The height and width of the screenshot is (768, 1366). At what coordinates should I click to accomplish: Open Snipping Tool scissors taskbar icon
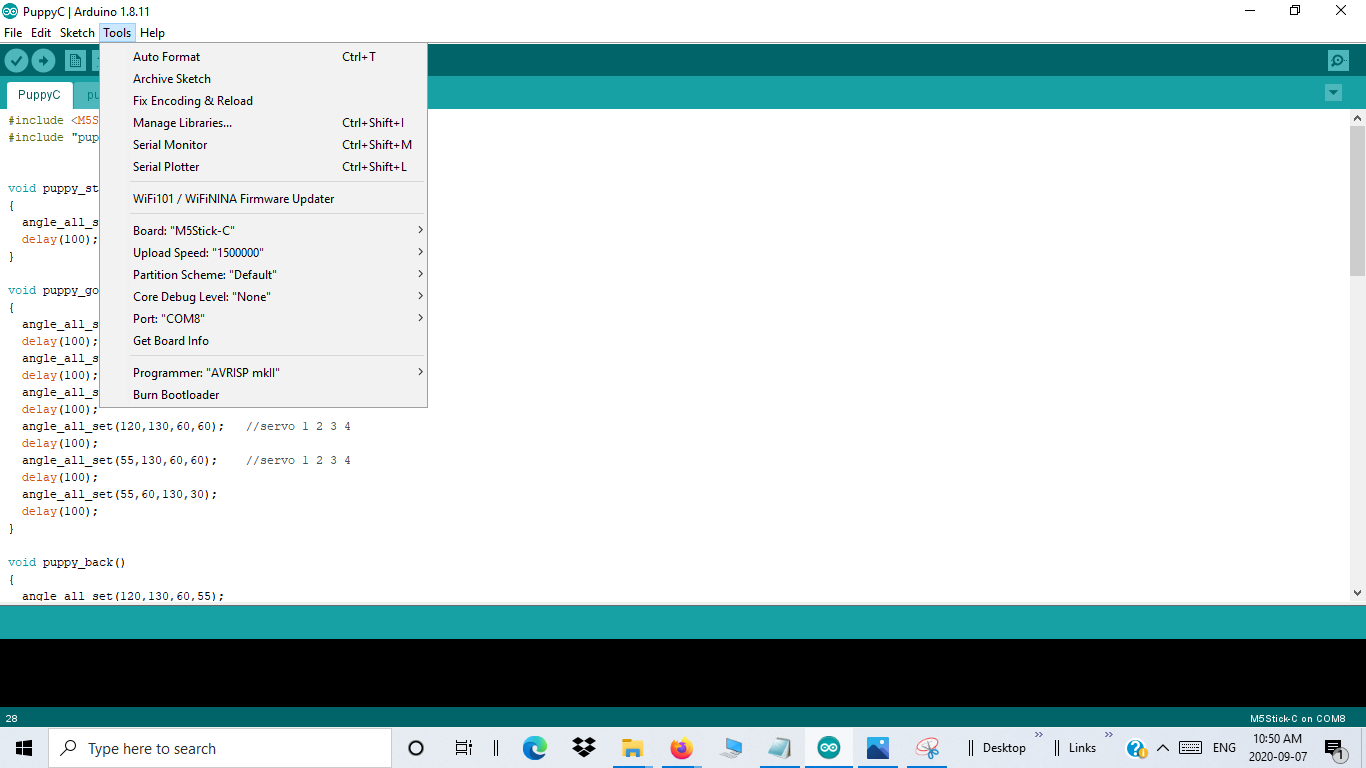(927, 748)
